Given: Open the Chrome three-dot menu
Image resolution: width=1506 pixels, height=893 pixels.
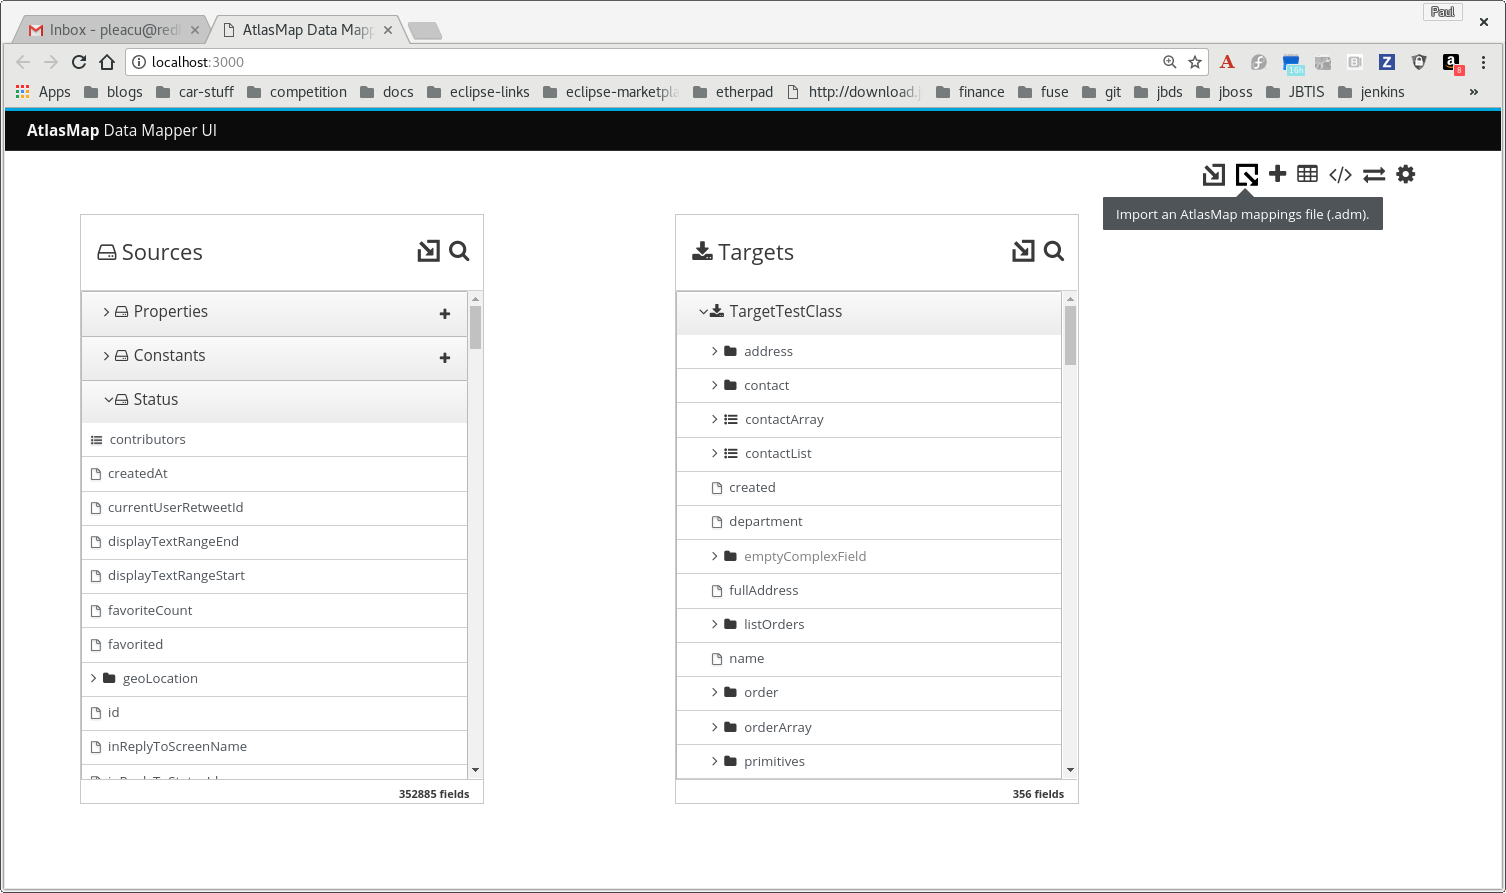Looking at the screenshot, I should click(1484, 62).
